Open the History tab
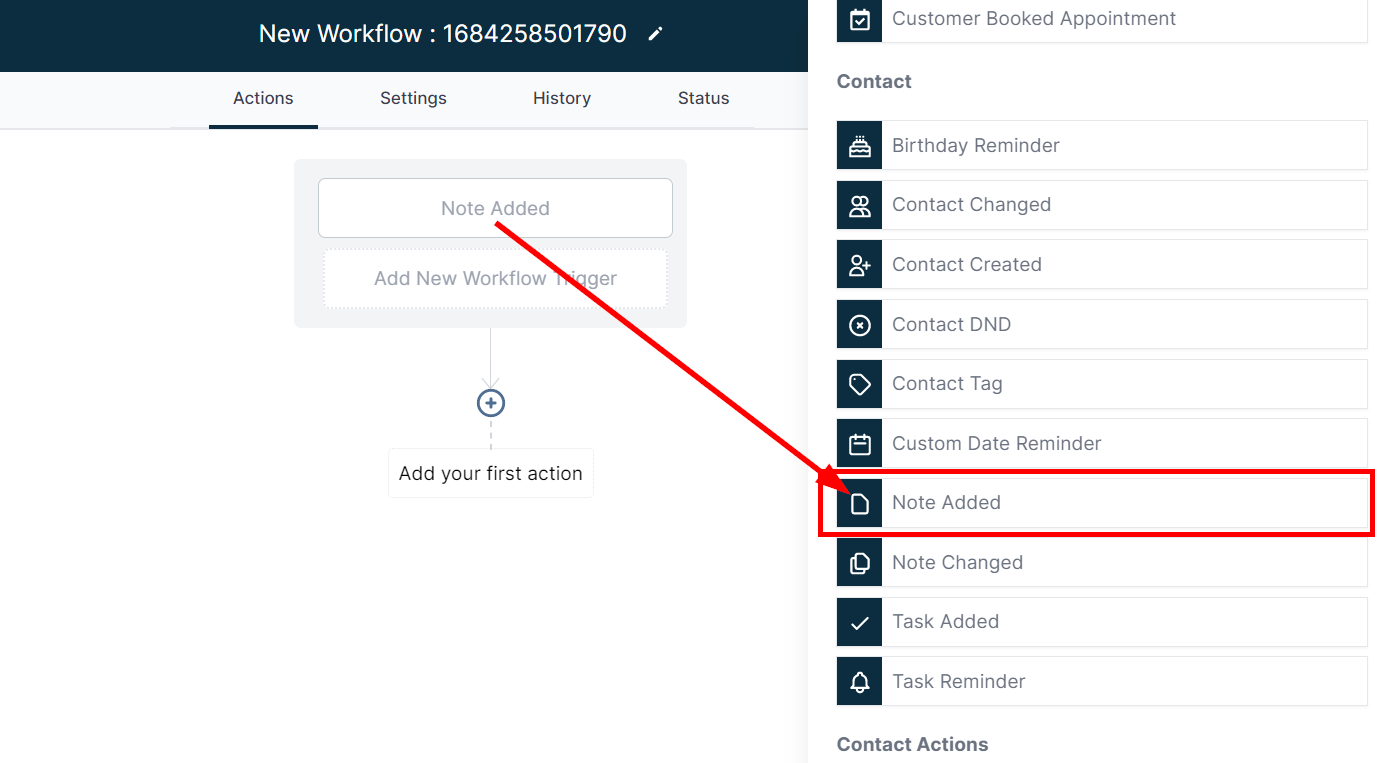The height and width of the screenshot is (763, 1391). [x=561, y=98]
